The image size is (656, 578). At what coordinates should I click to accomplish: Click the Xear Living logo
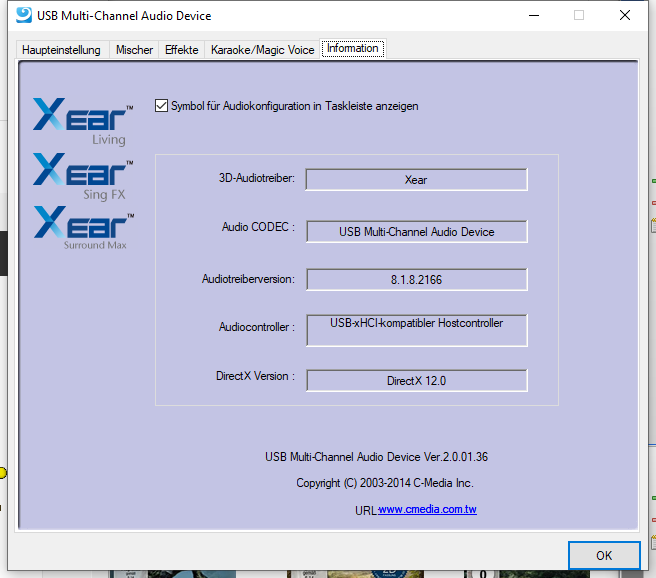click(x=83, y=121)
